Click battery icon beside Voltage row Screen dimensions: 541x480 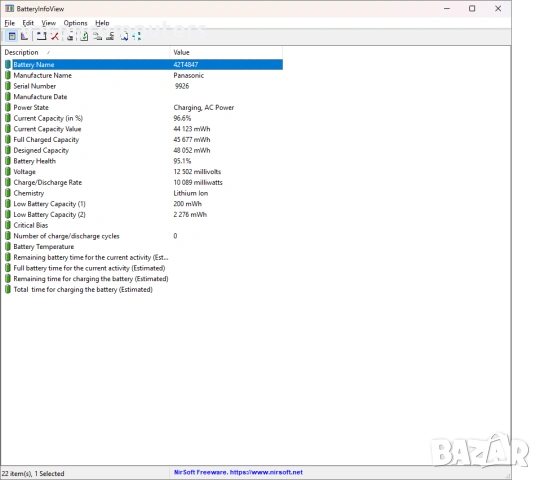point(8,172)
